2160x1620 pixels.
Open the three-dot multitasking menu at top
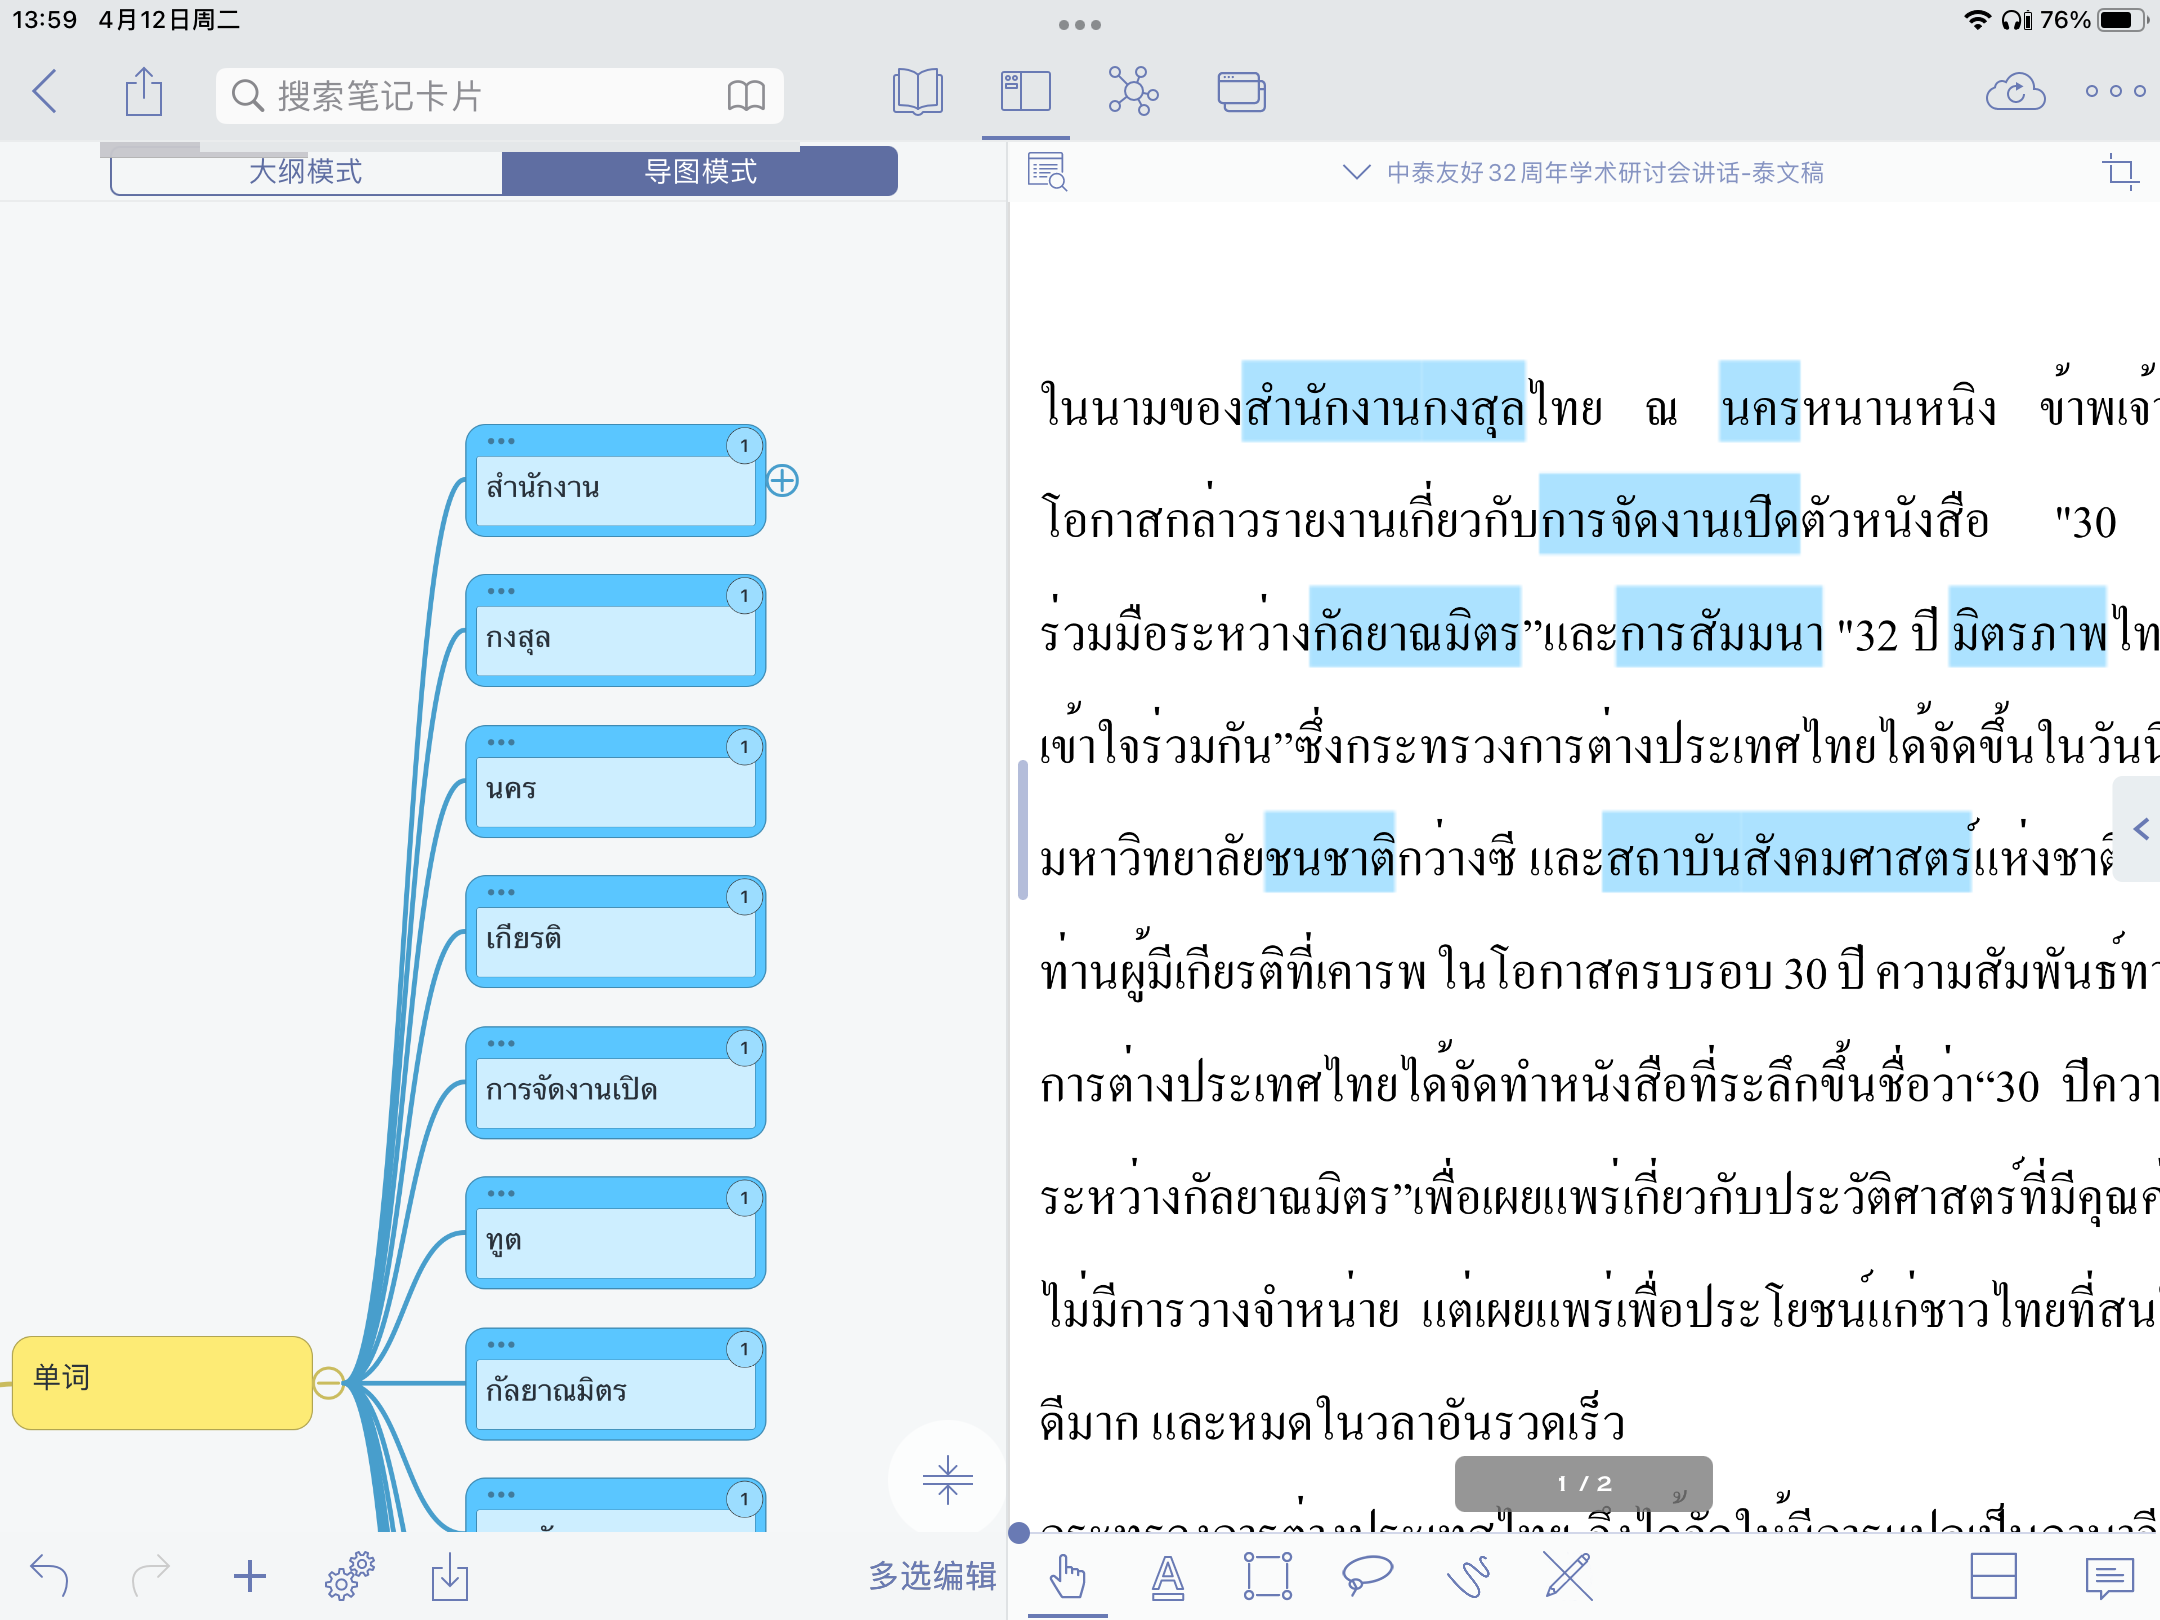[x=1080, y=24]
